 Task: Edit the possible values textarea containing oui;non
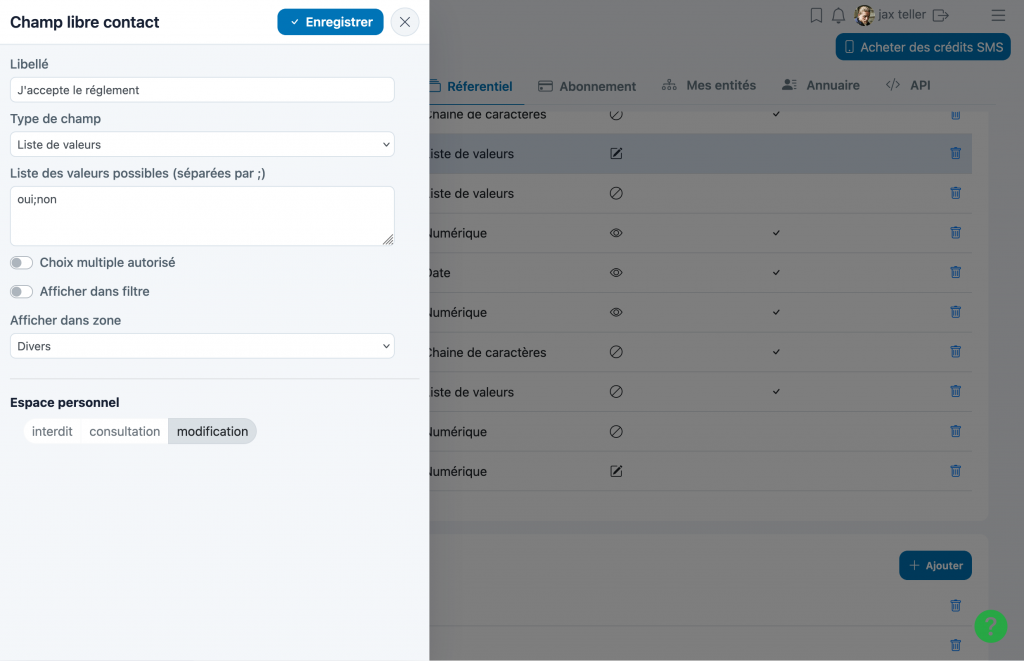[x=202, y=216]
